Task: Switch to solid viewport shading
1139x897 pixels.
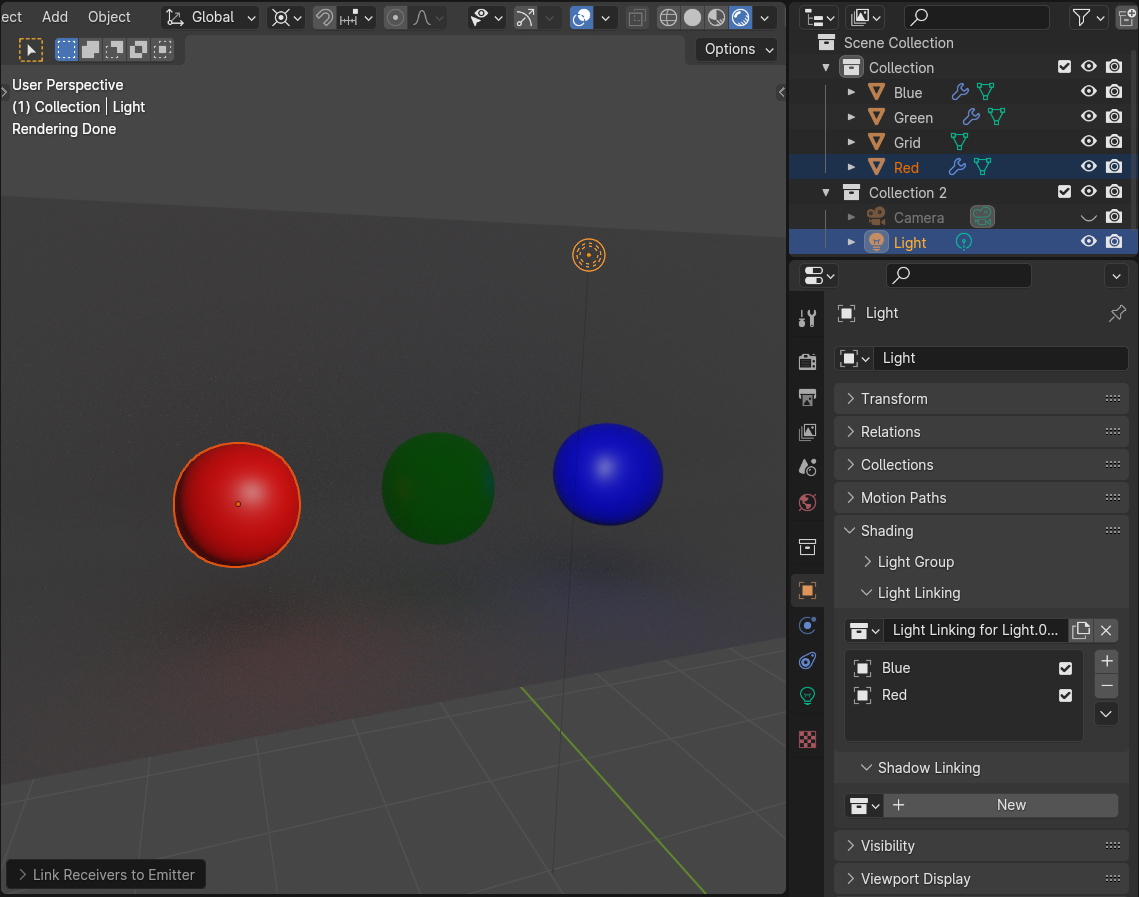Action: 692,17
